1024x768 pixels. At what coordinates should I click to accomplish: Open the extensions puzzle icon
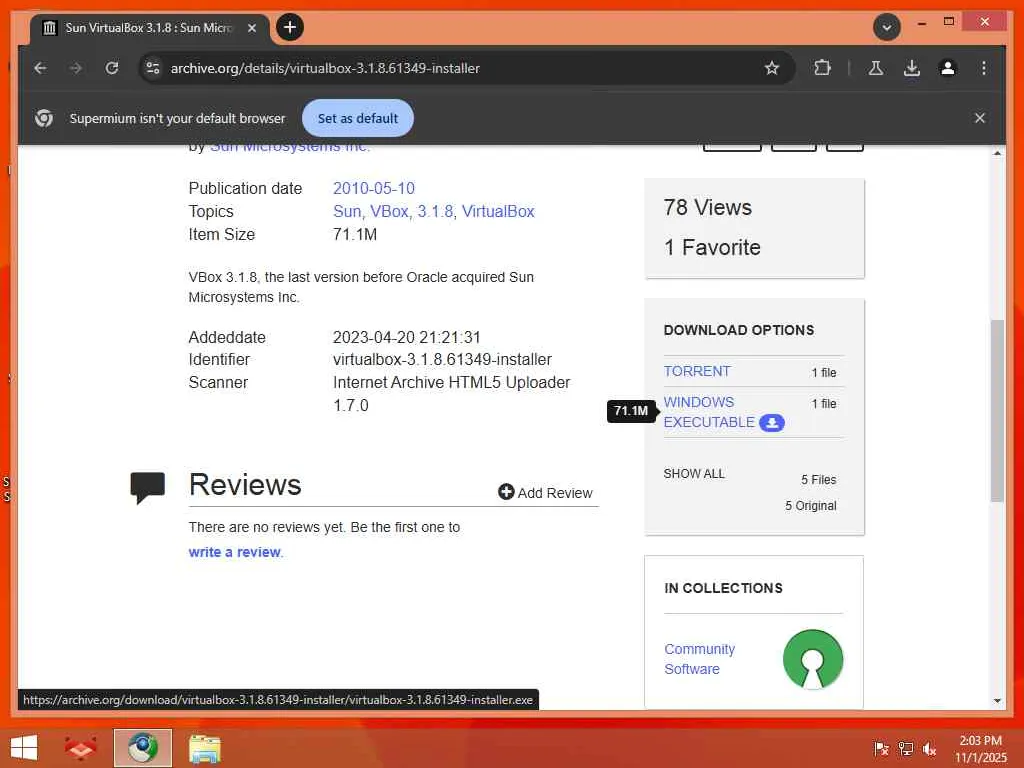point(822,68)
